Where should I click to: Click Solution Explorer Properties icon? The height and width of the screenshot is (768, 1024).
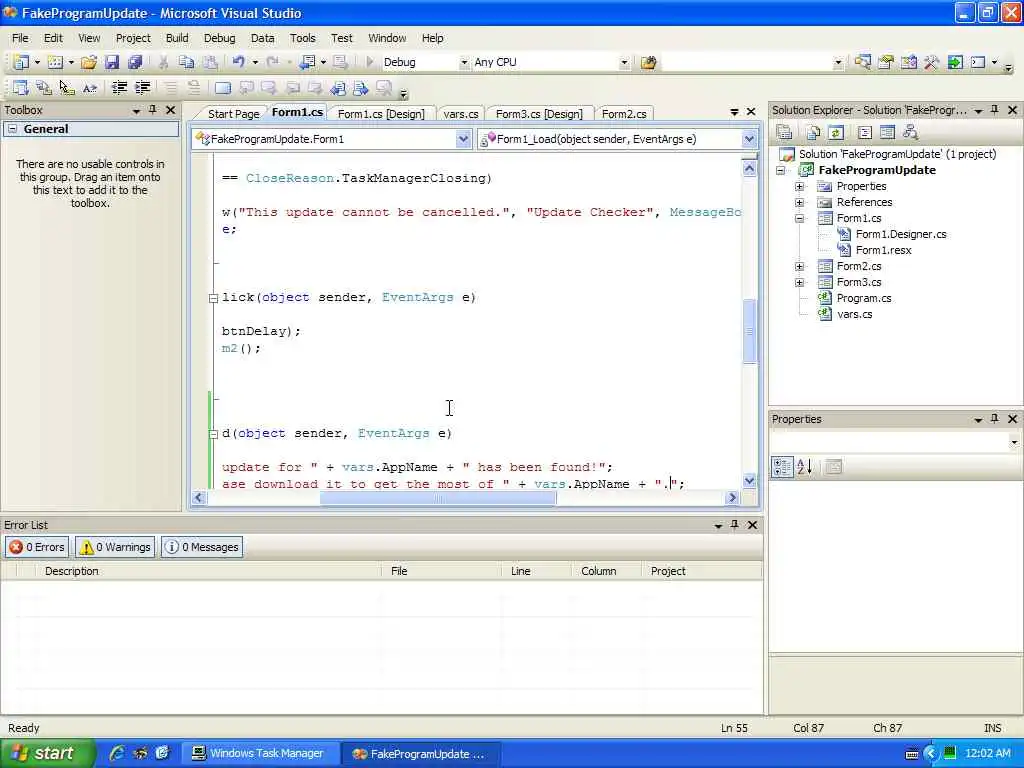click(784, 133)
